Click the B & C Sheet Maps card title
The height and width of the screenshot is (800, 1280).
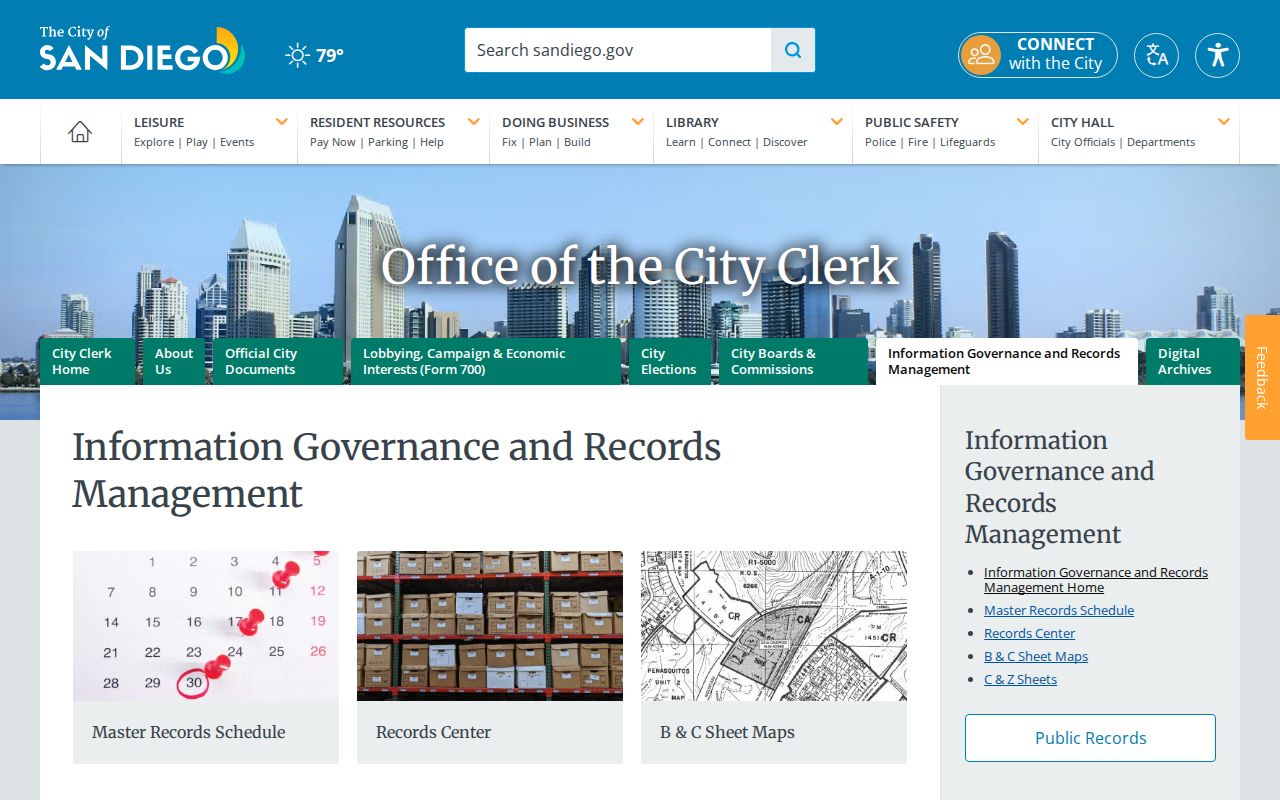tap(727, 732)
